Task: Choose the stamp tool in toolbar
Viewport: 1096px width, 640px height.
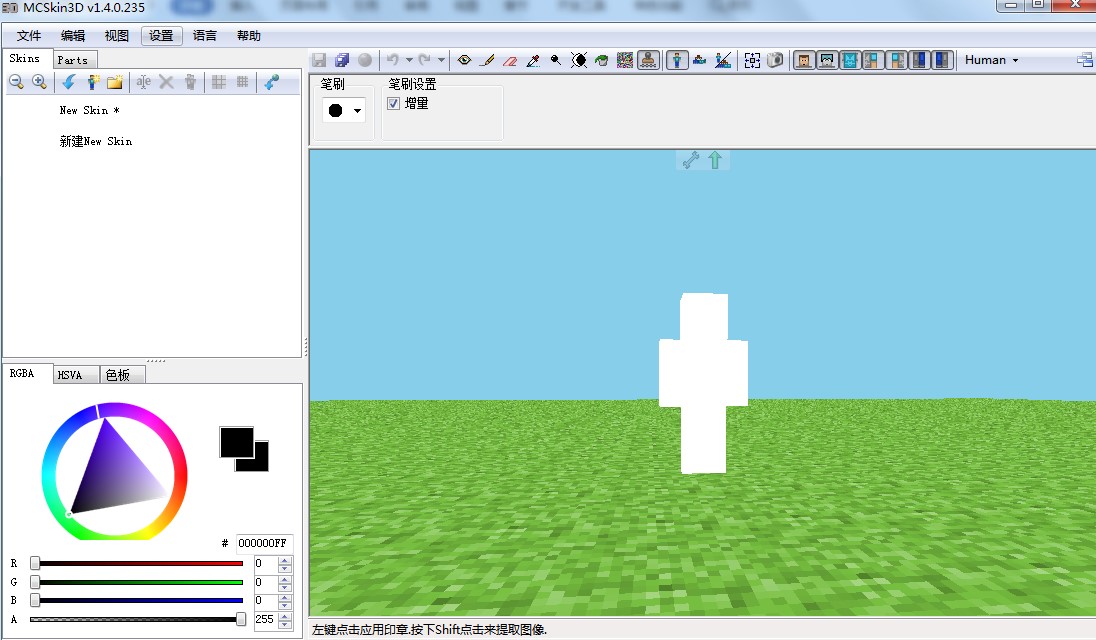Action: 648,60
